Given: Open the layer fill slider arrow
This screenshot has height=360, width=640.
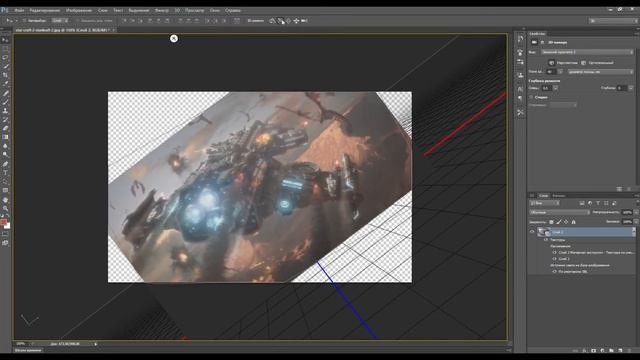Looking at the screenshot, I should [636, 222].
